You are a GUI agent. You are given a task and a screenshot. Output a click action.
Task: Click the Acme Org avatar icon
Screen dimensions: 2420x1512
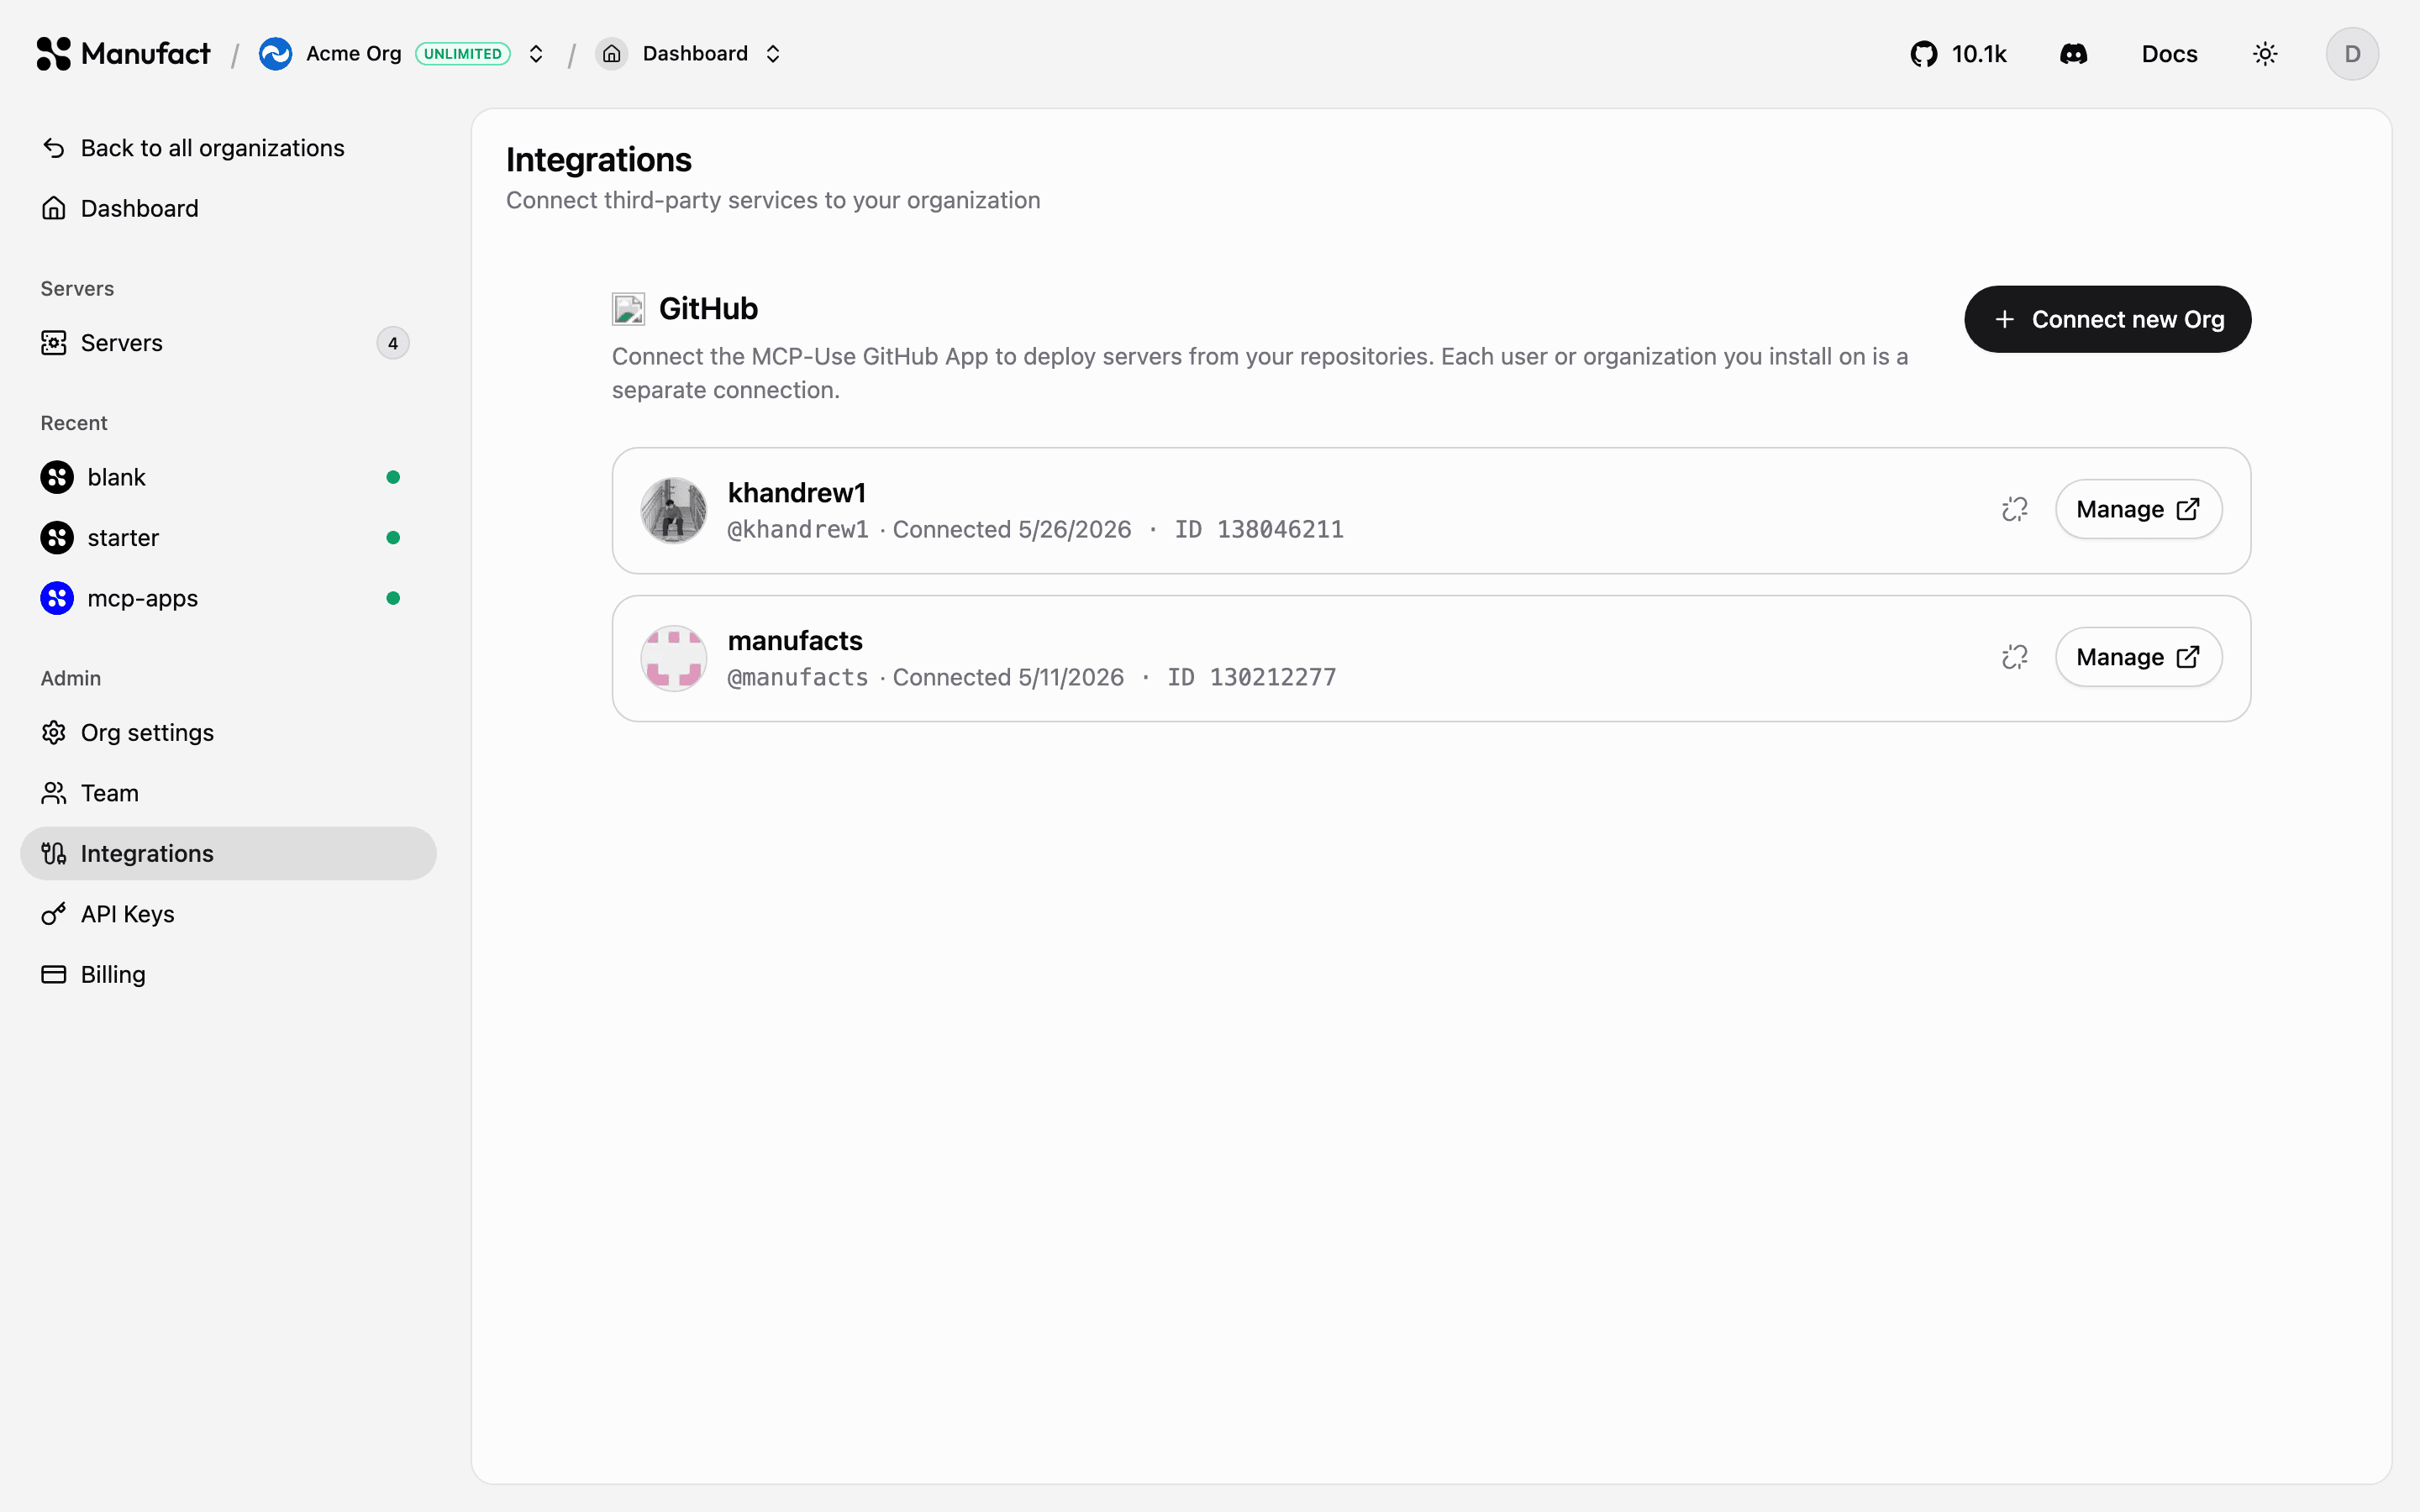click(275, 54)
